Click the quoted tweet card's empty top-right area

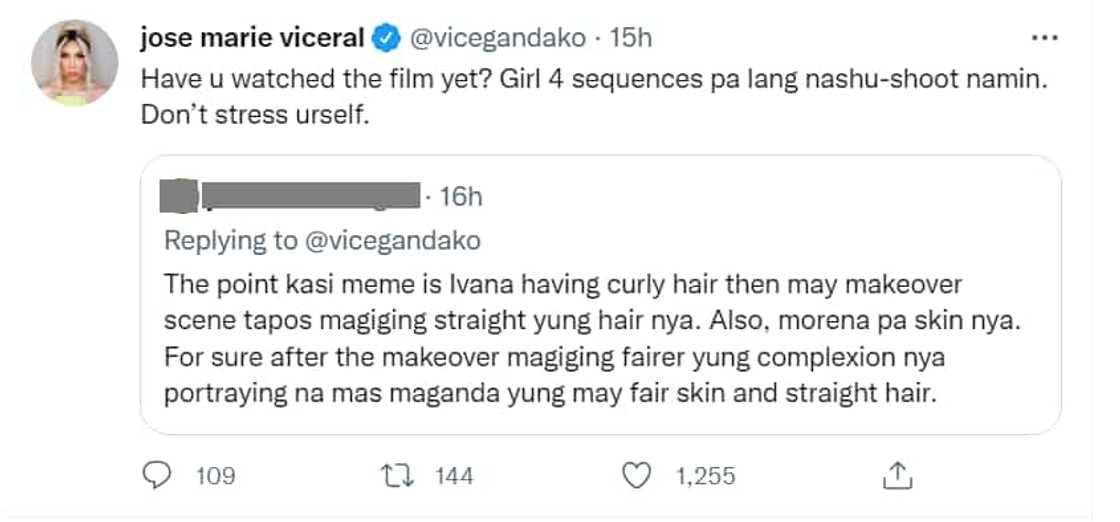coord(850,197)
